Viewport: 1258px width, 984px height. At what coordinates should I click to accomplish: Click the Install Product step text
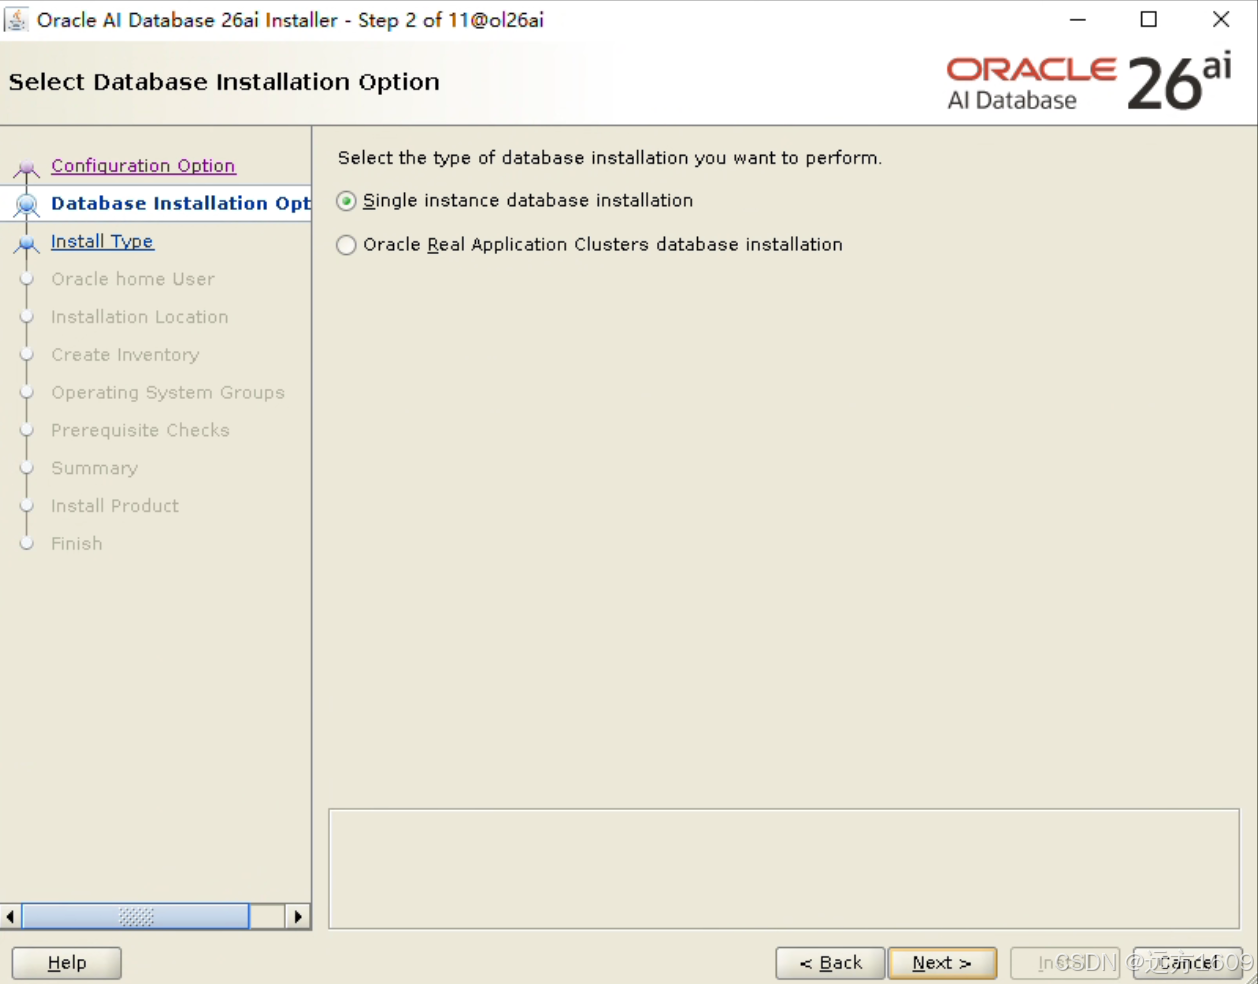[x=115, y=506]
